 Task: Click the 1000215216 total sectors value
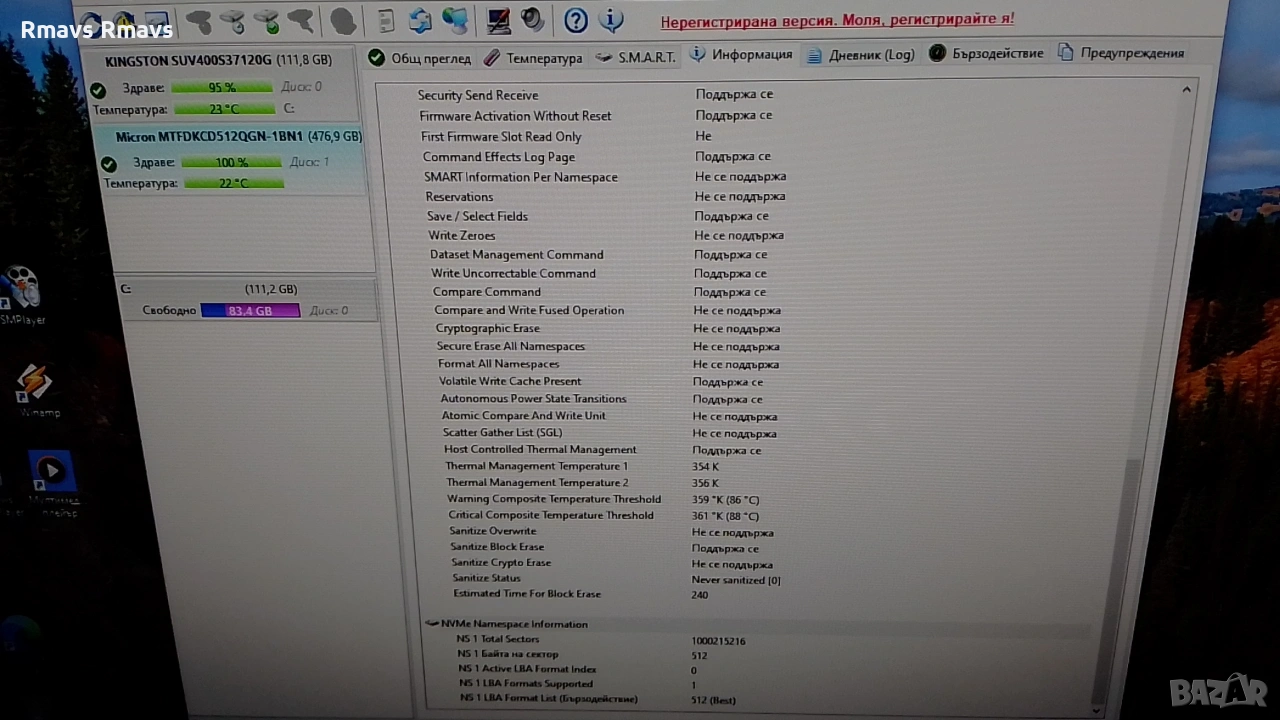tap(718, 641)
